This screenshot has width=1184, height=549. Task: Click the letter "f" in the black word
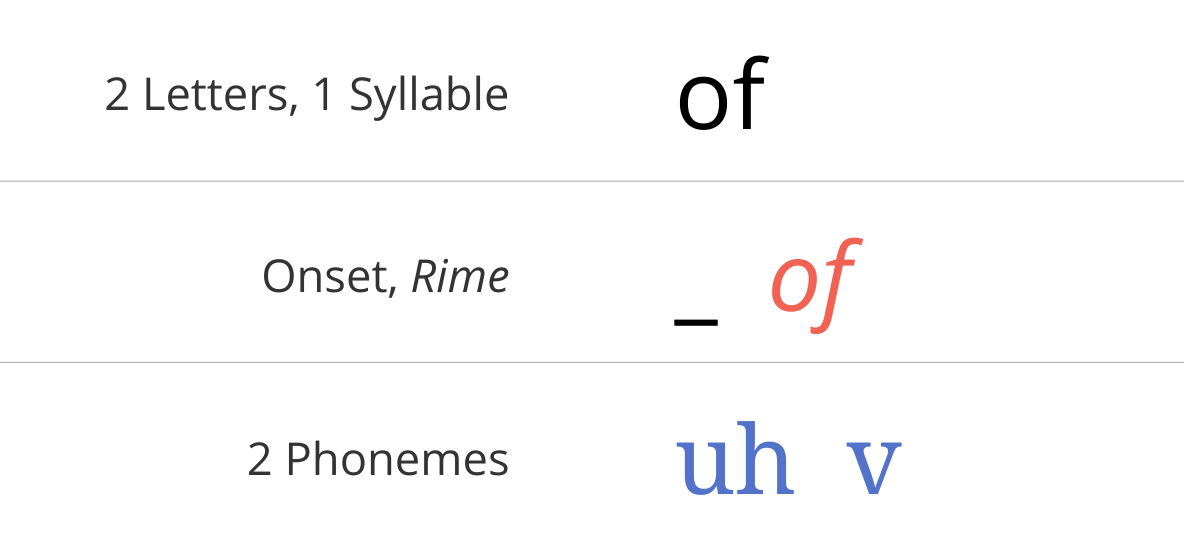tap(749, 94)
